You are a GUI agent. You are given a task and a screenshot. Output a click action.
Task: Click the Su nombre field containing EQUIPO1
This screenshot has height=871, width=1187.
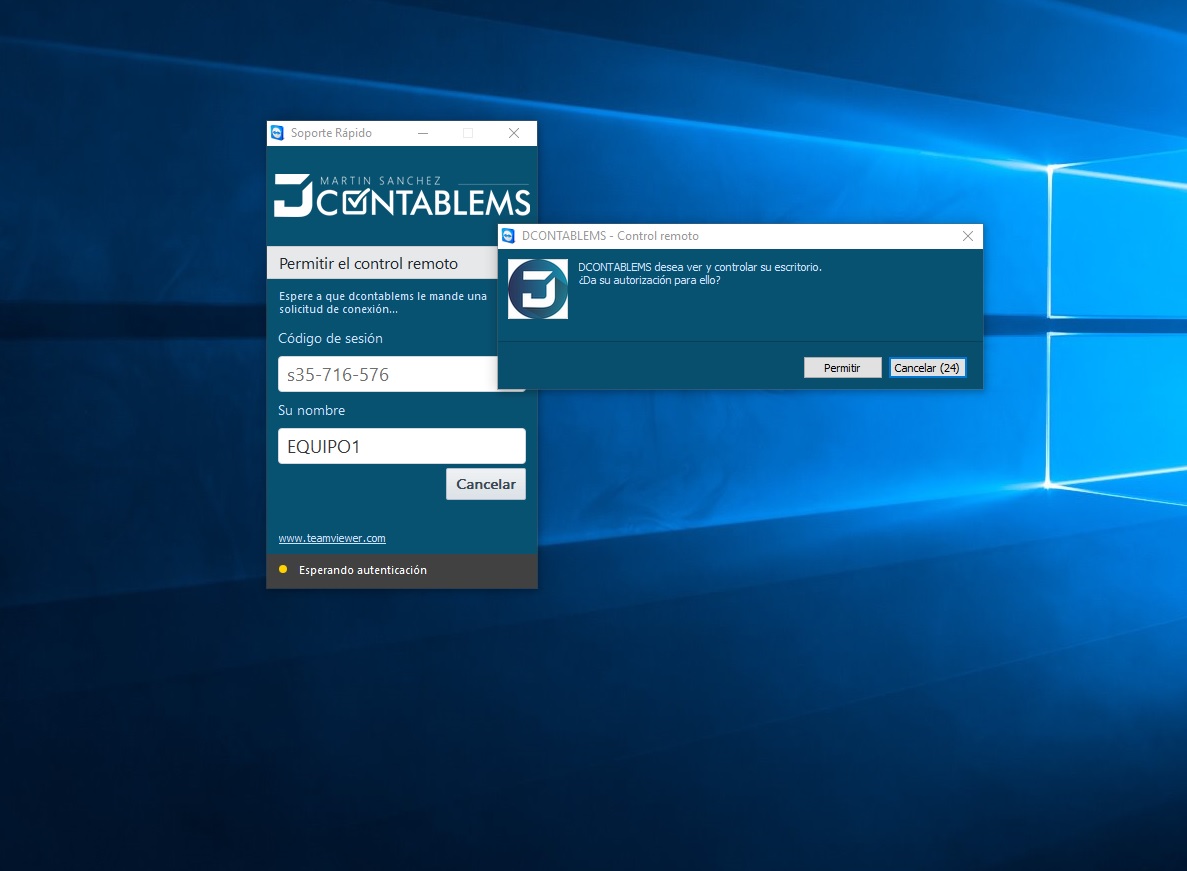pyautogui.click(x=401, y=446)
